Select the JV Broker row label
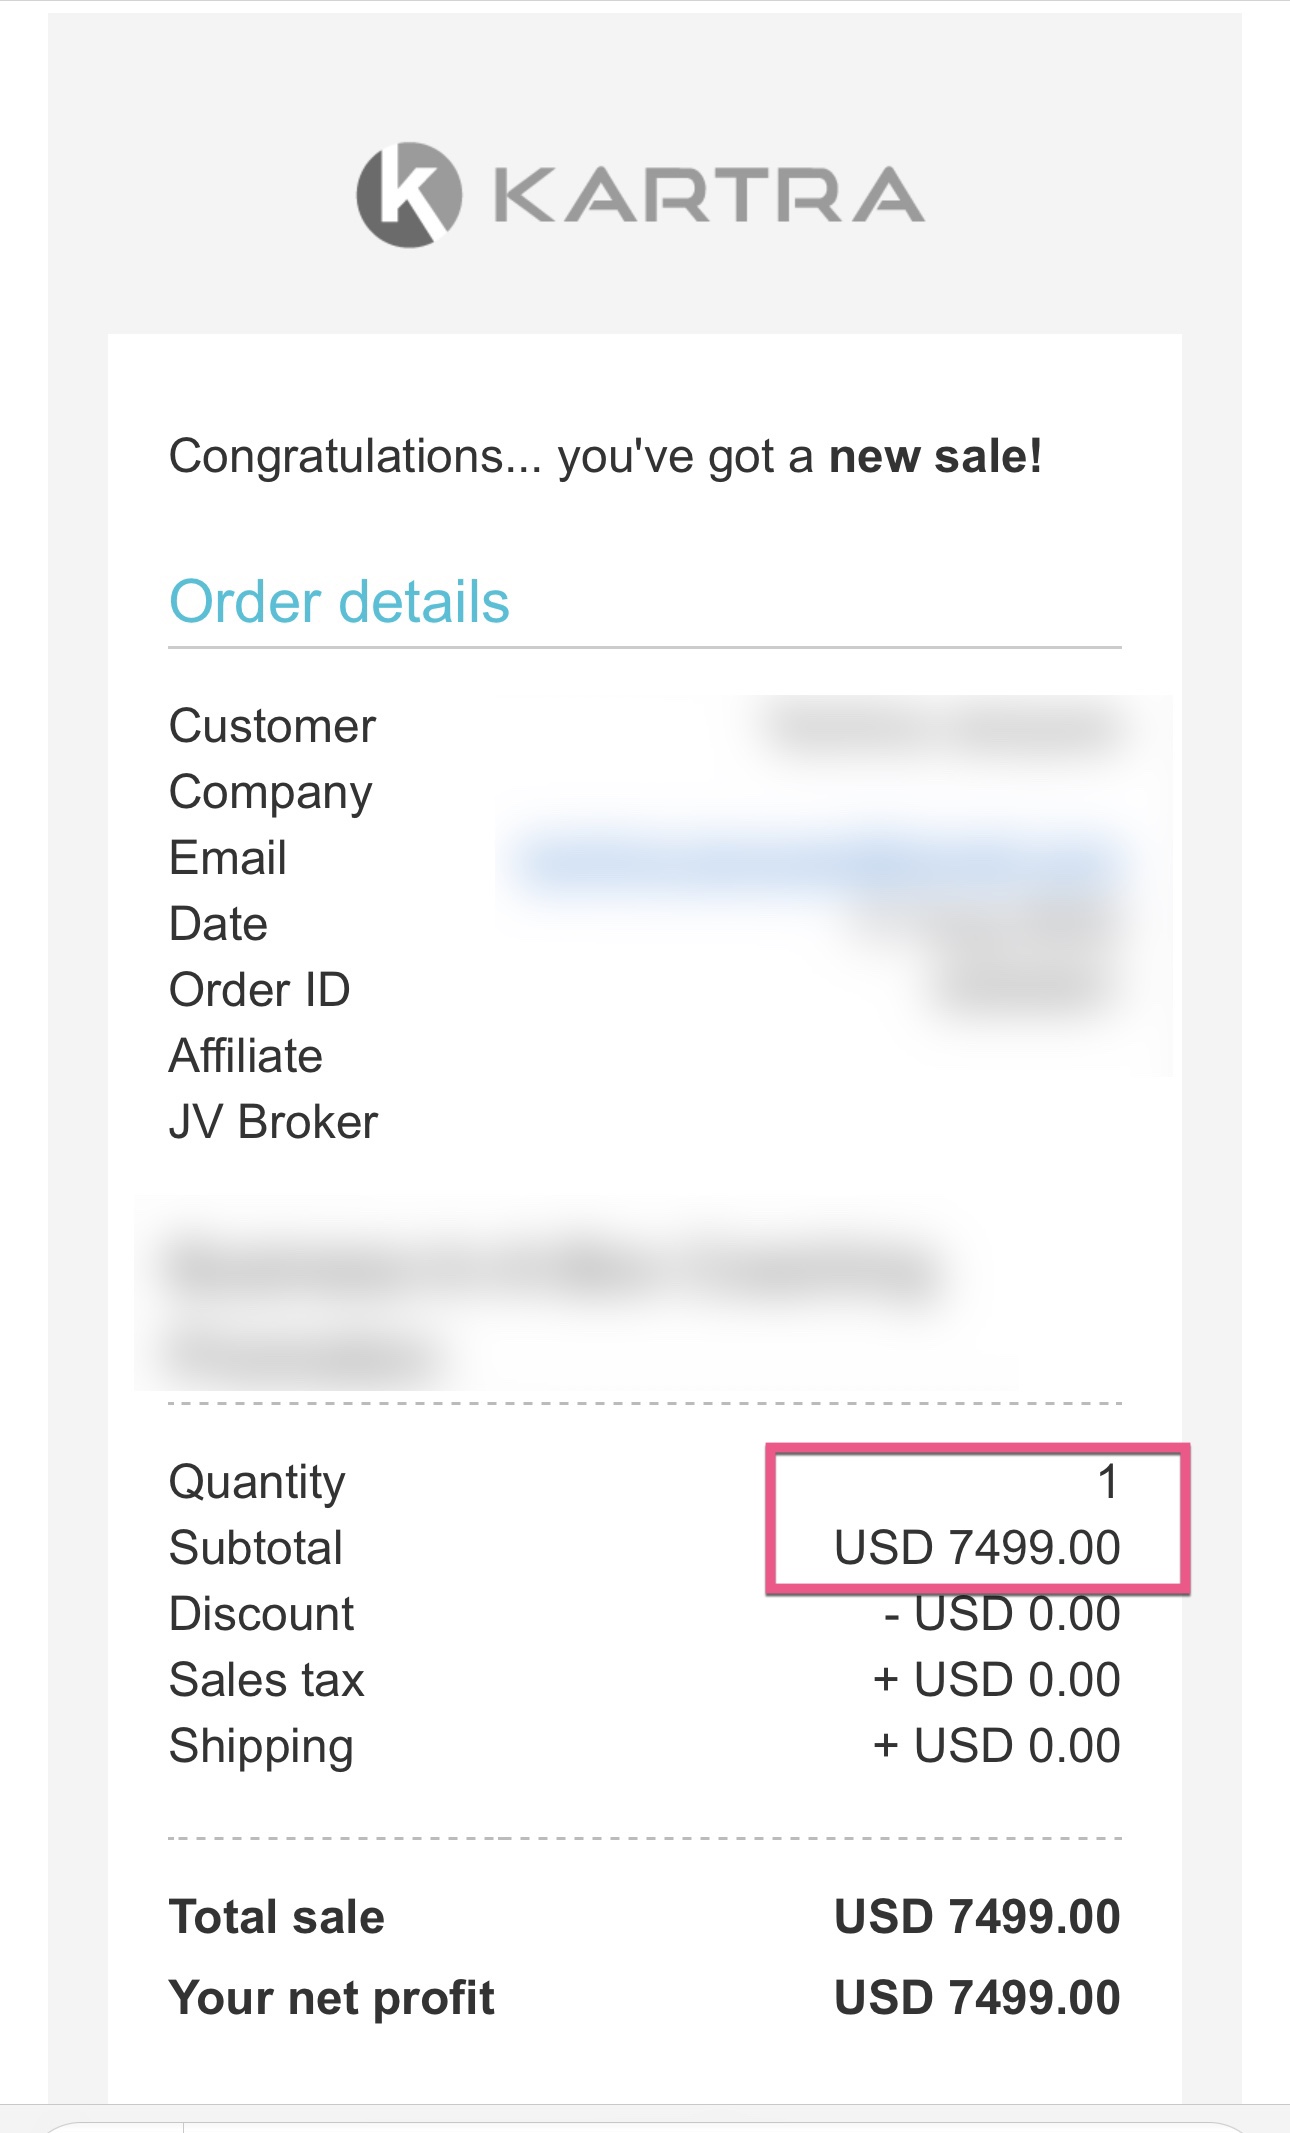The height and width of the screenshot is (2133, 1290). (273, 1122)
